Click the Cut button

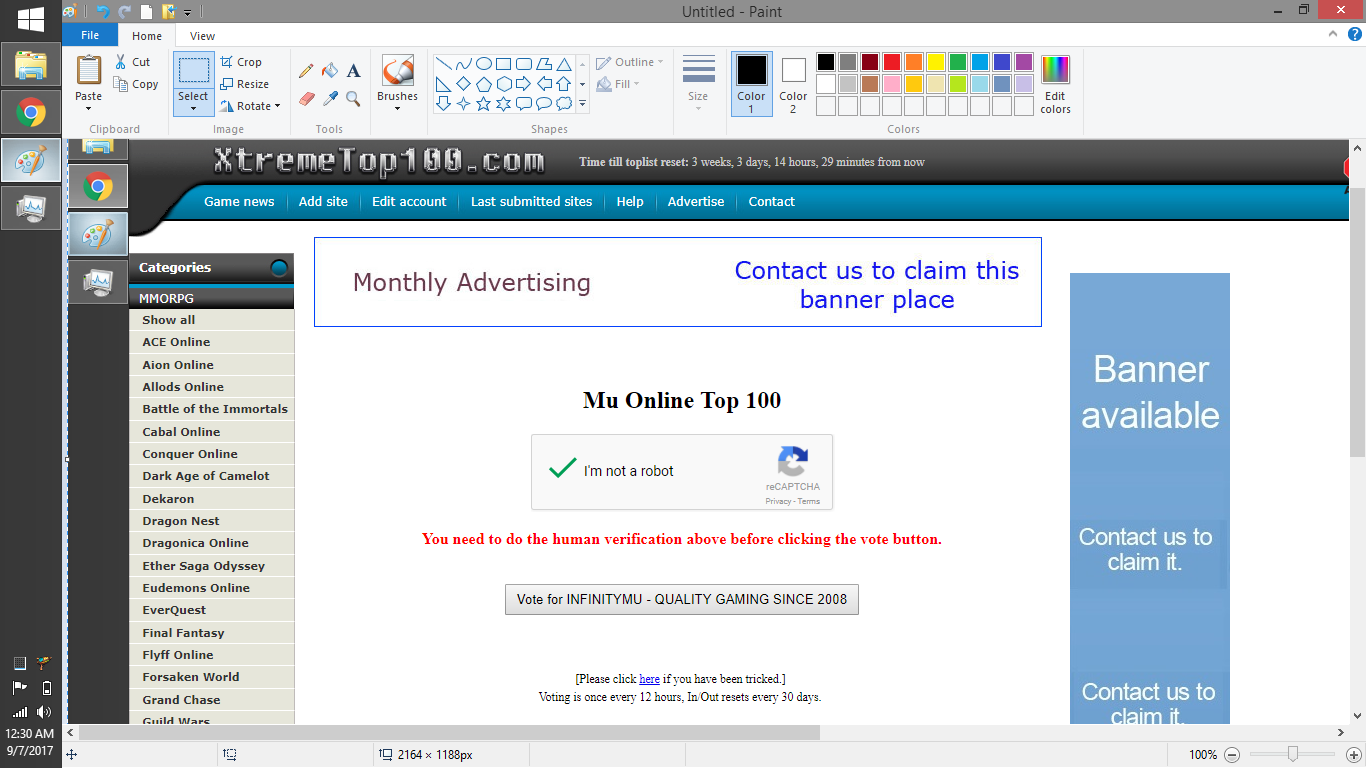(x=133, y=62)
